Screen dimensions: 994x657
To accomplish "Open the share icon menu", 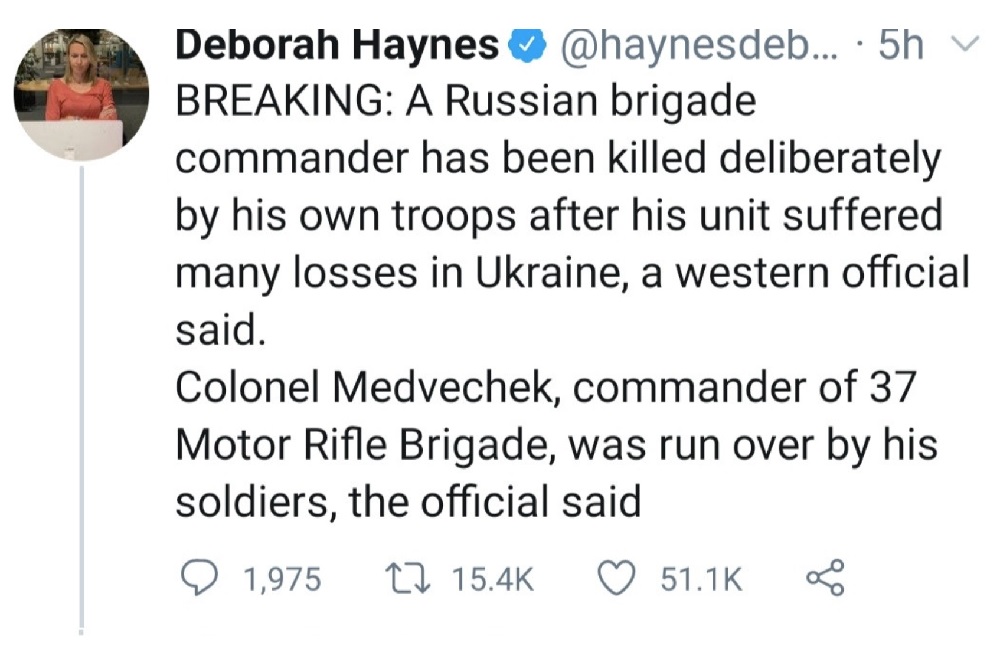I will click(825, 577).
